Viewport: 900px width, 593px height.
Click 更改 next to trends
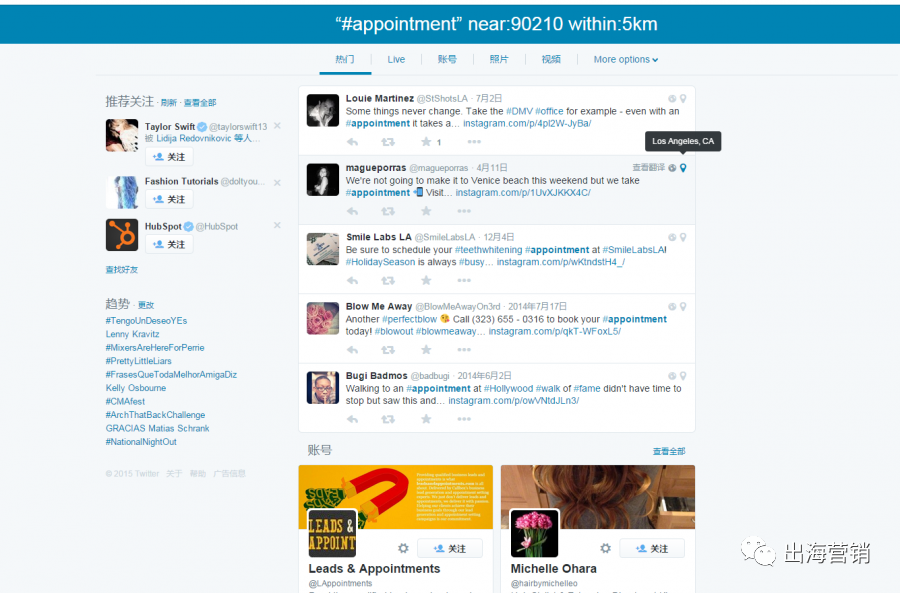tap(146, 305)
